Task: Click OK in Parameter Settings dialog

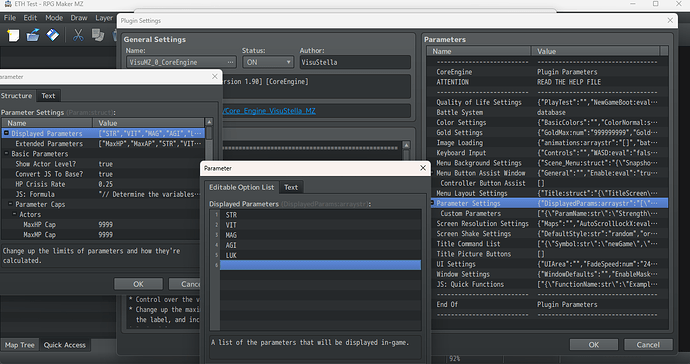Action: click(x=138, y=284)
